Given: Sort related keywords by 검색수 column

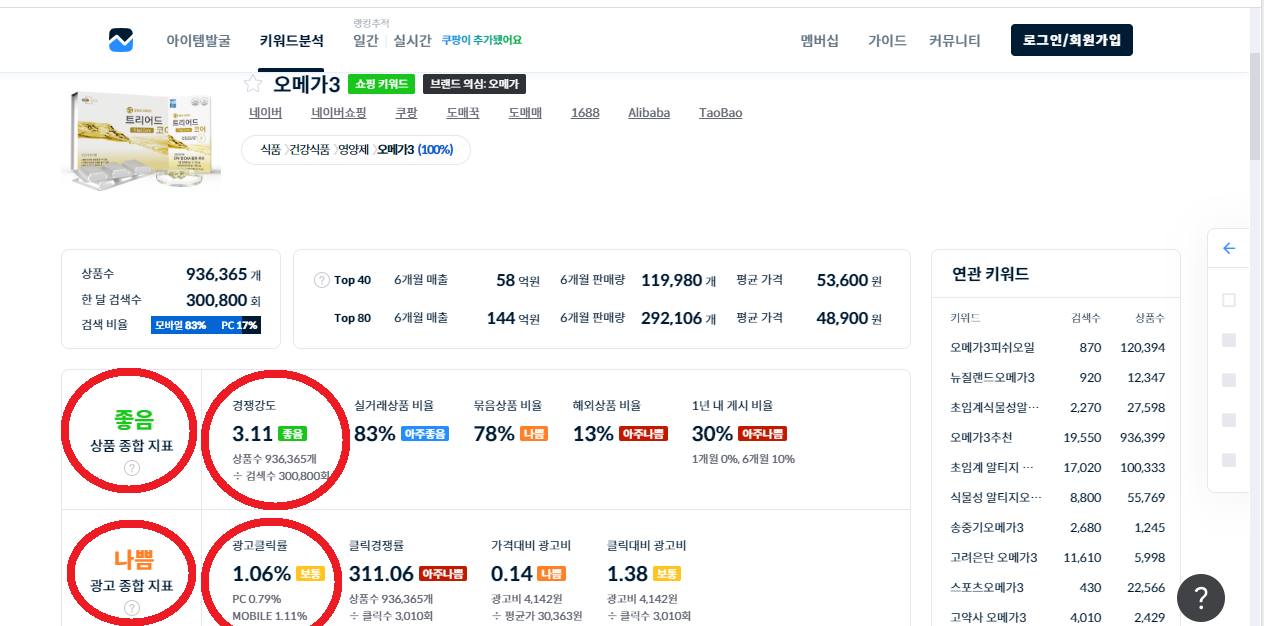Looking at the screenshot, I should pos(1085,317).
